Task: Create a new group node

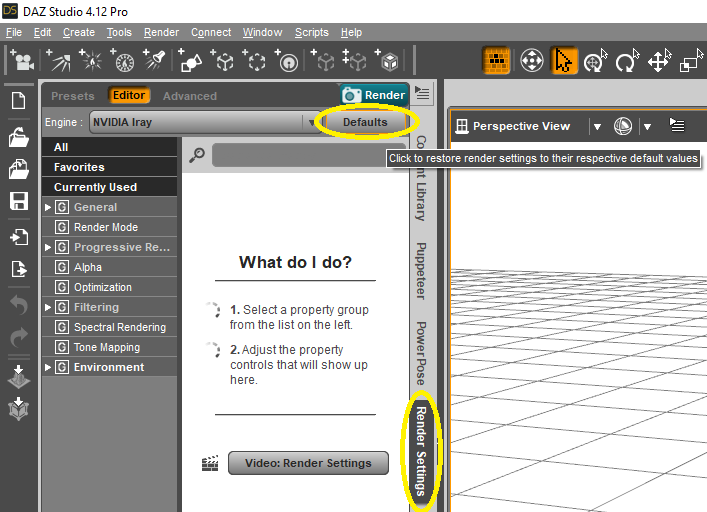Action: pyautogui.click(x=255, y=60)
